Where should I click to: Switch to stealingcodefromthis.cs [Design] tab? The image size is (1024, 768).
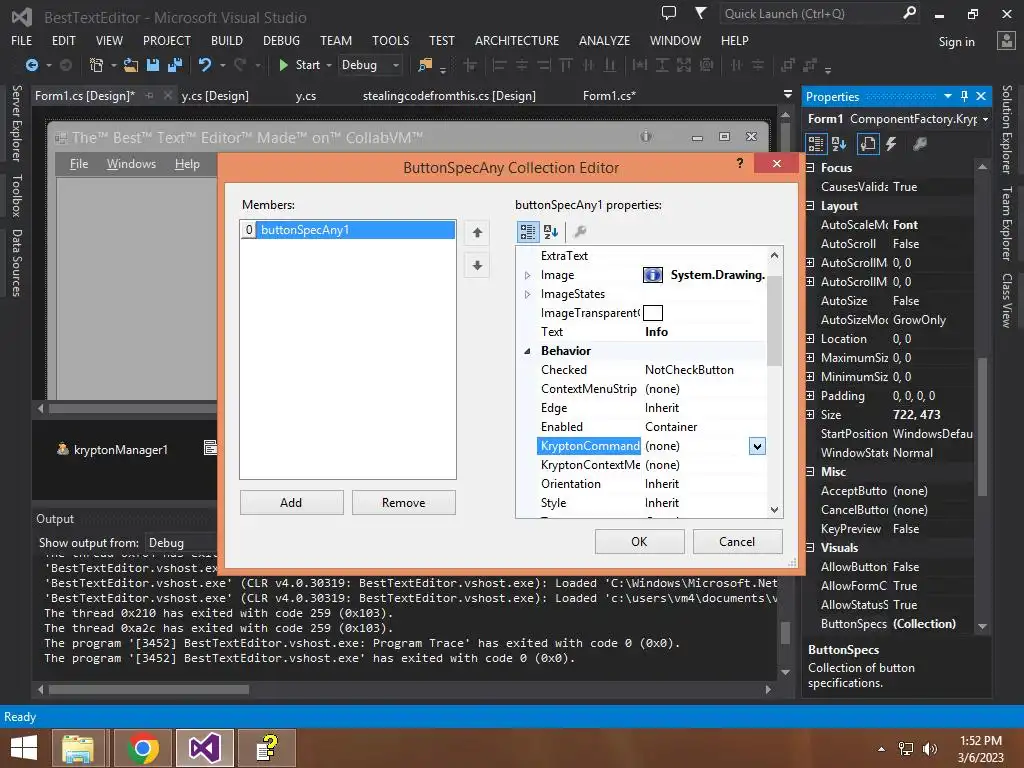449,96
